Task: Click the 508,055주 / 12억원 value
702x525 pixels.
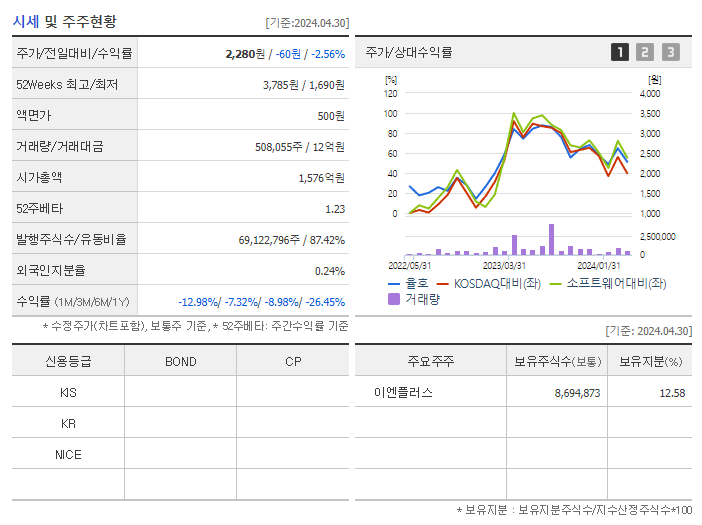Action: point(300,147)
